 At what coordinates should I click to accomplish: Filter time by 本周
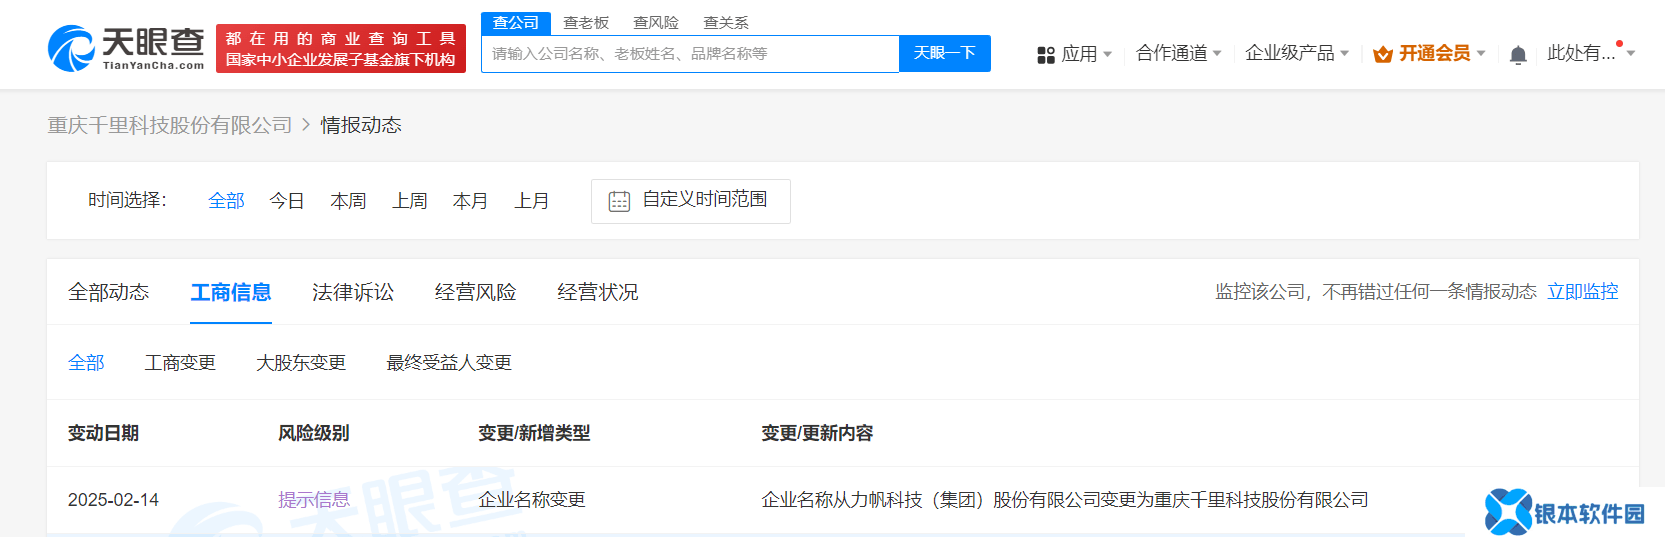point(348,201)
